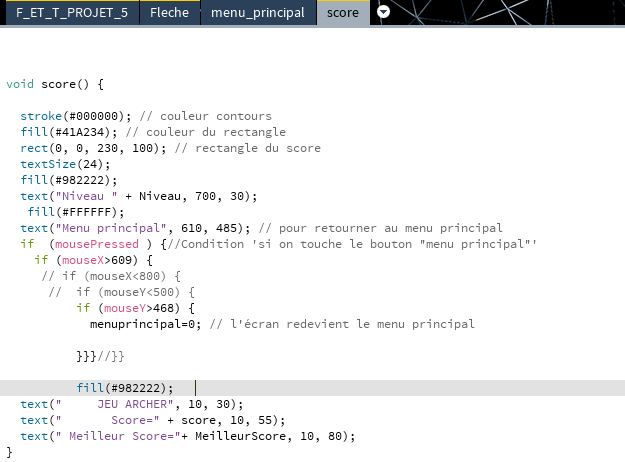Click the fill(#41A234) line
This screenshot has width=625, height=462.
click(153, 132)
